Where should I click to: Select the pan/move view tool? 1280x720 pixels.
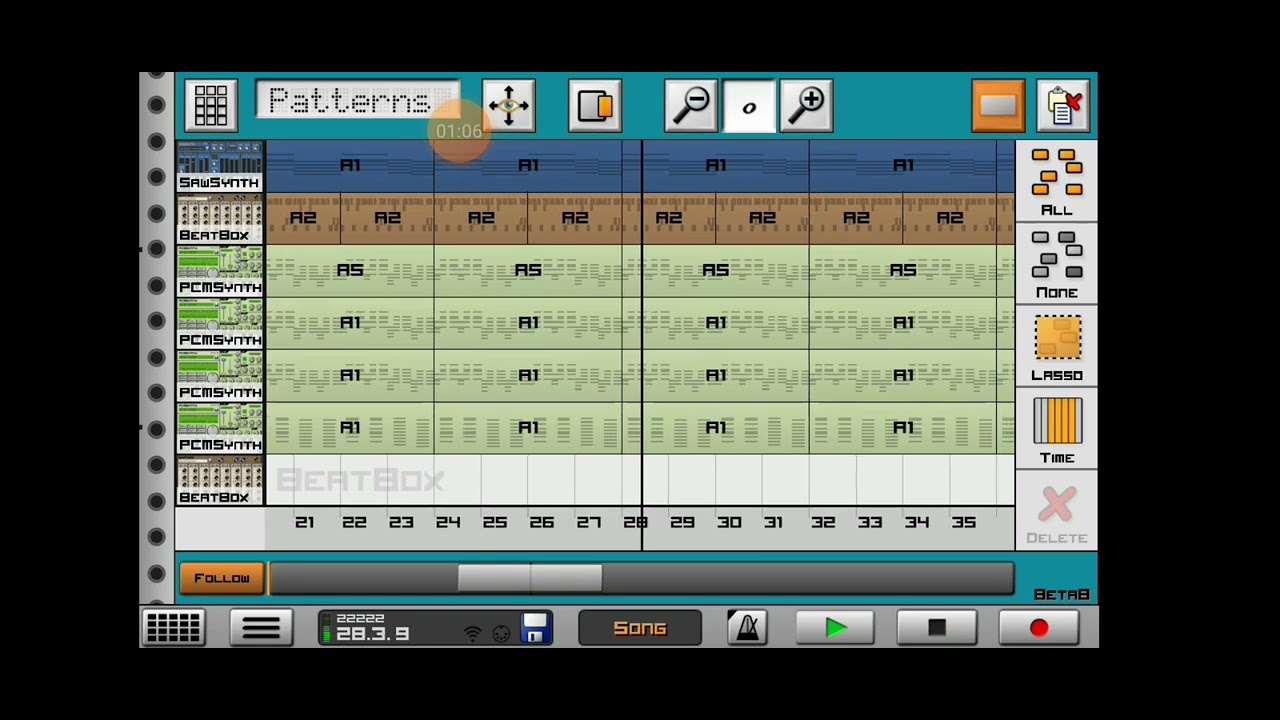[x=508, y=105]
